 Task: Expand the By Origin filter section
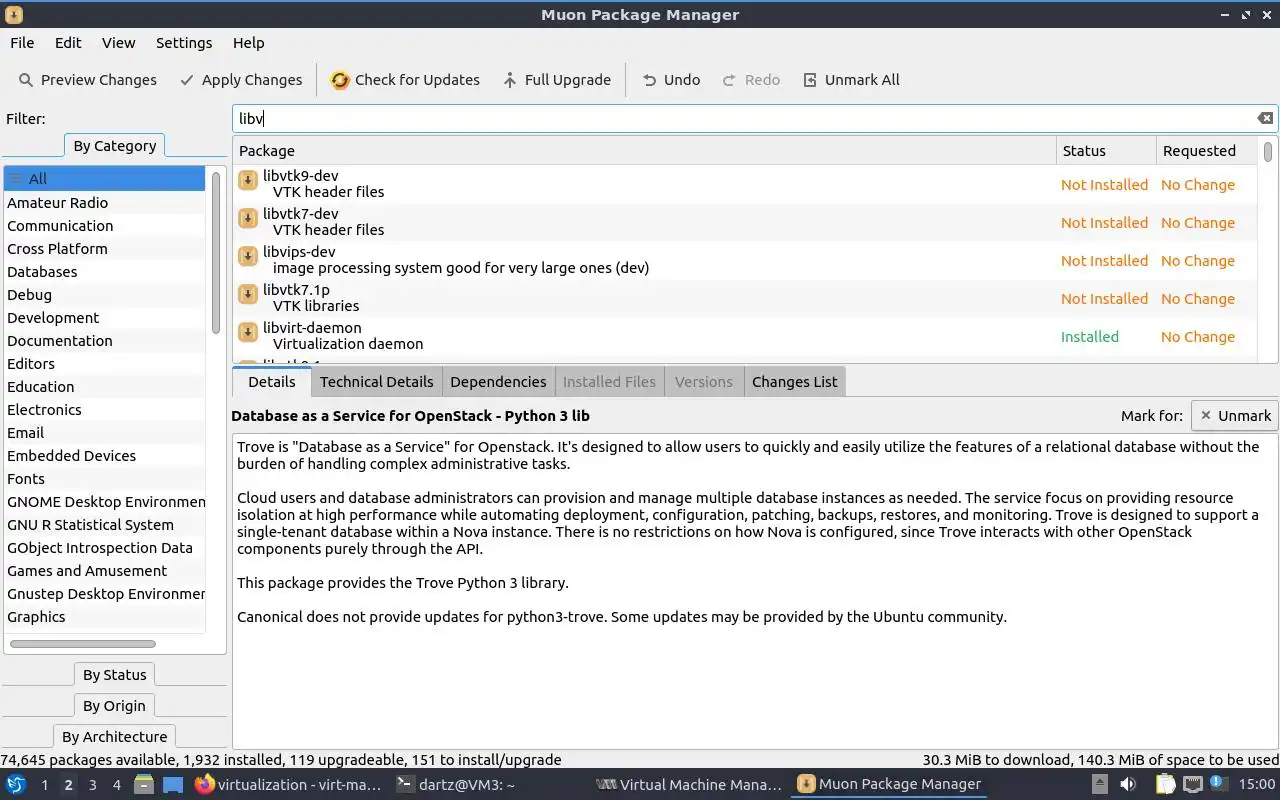pos(114,706)
